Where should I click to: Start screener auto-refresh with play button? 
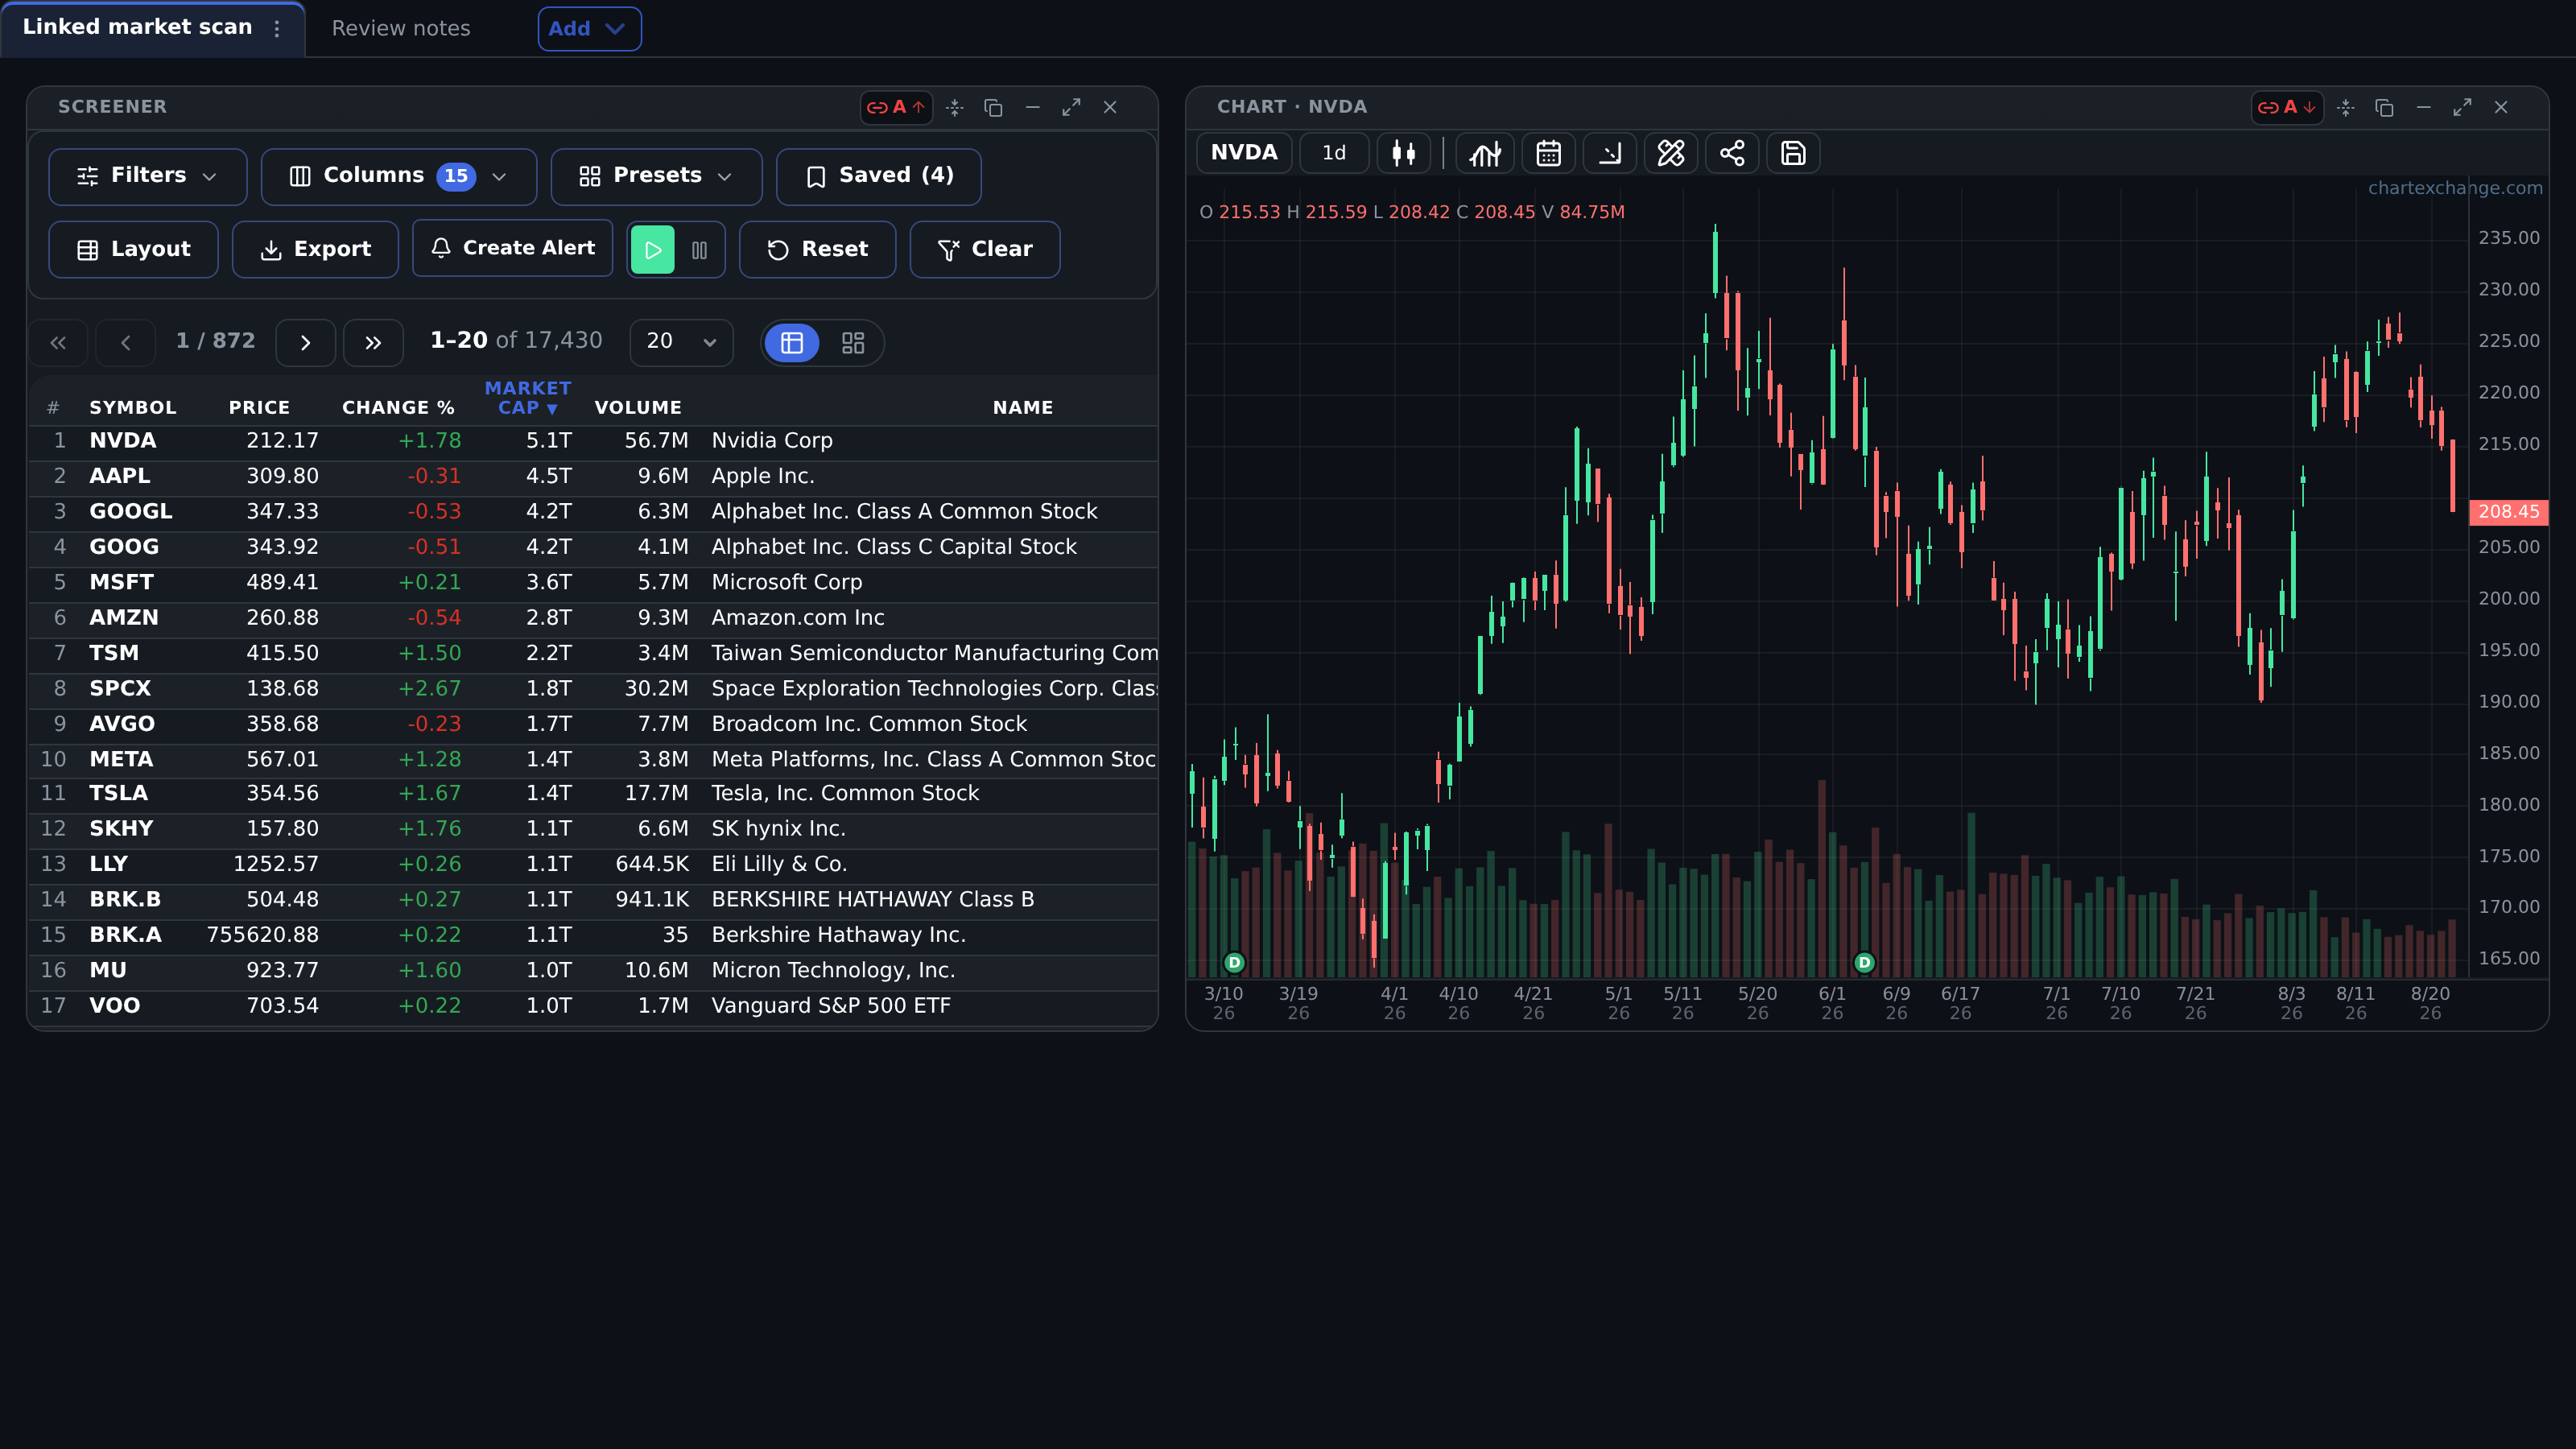pos(653,250)
